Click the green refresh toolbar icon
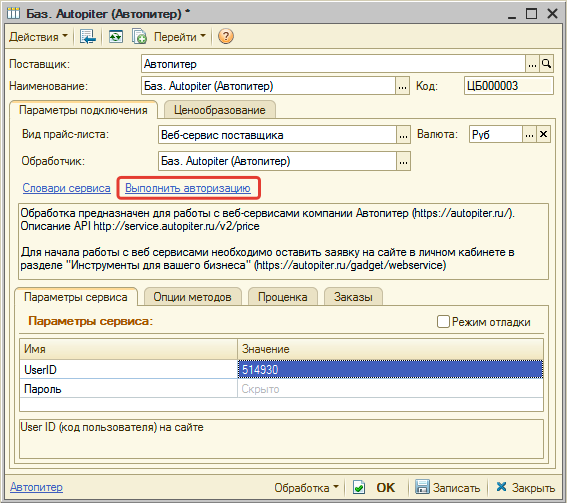Image resolution: width=567 pixels, height=503 pixels. (x=116, y=37)
